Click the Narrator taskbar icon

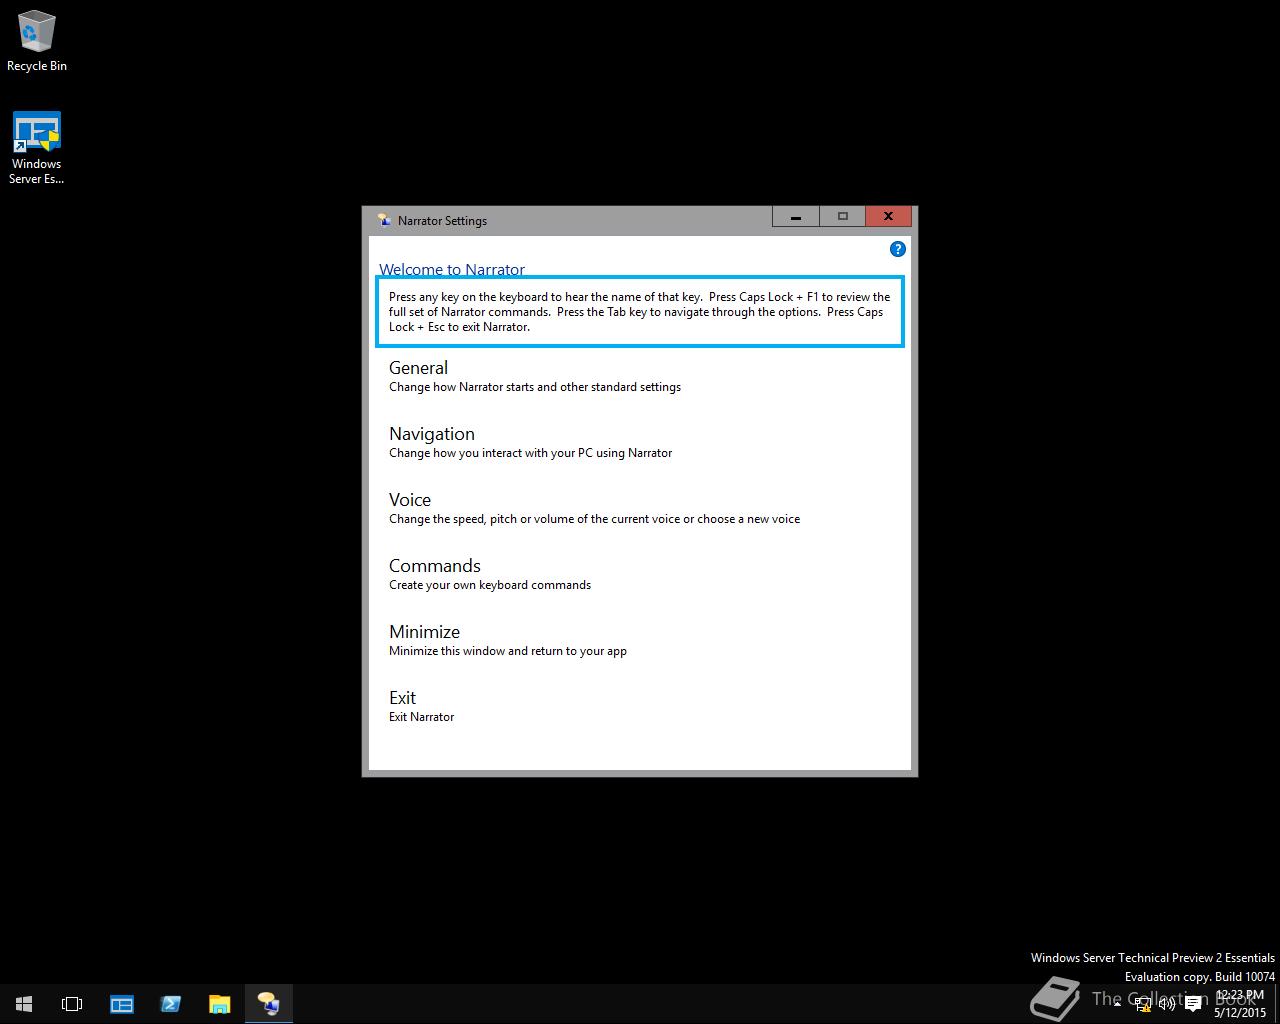click(268, 1004)
